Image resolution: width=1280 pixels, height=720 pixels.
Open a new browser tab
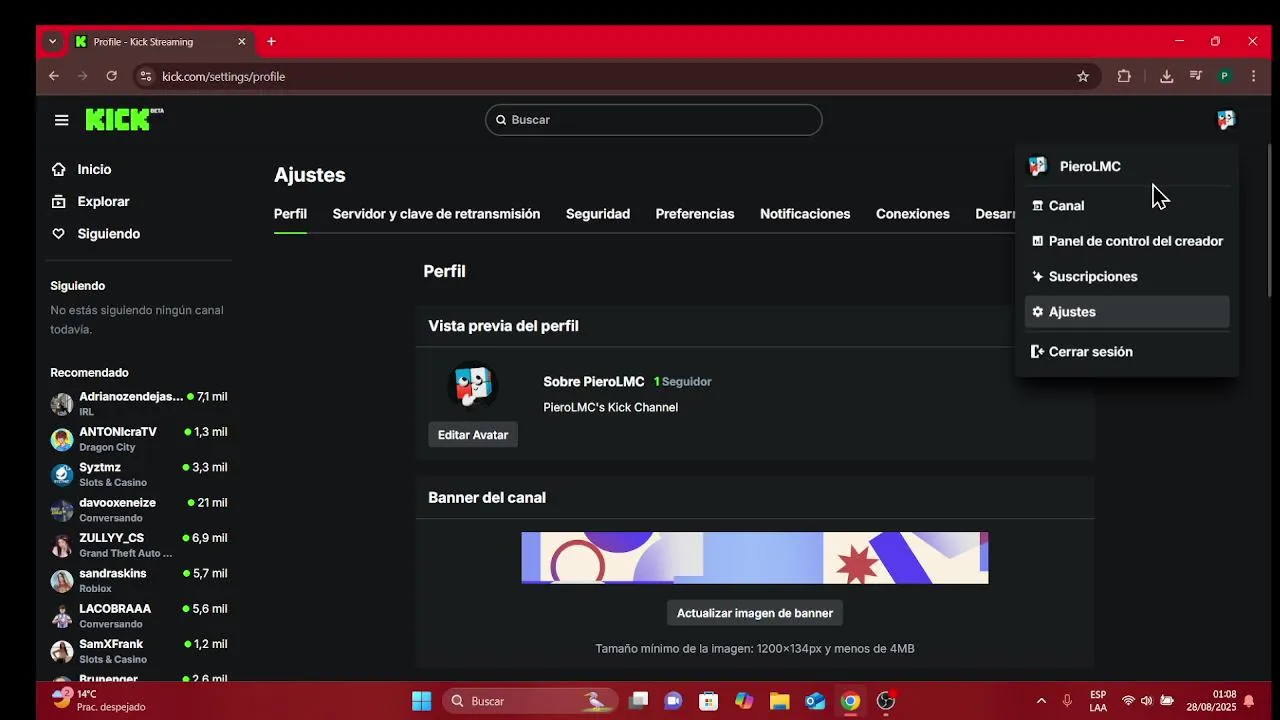tap(271, 42)
